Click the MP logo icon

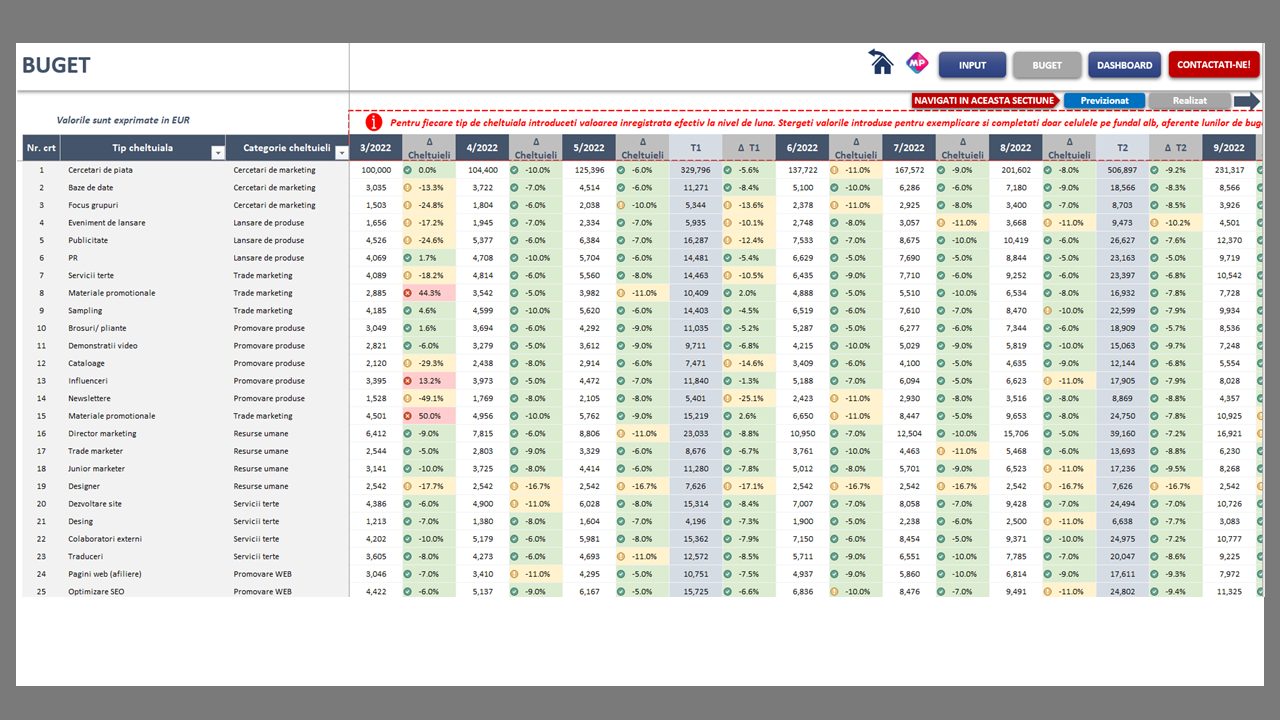point(916,63)
